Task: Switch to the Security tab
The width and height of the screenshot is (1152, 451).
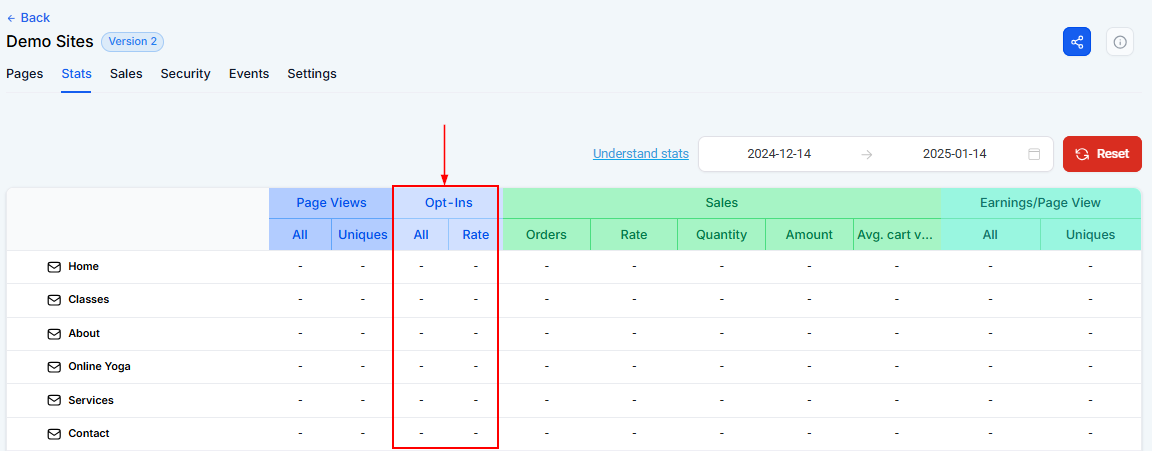Action: tap(186, 73)
